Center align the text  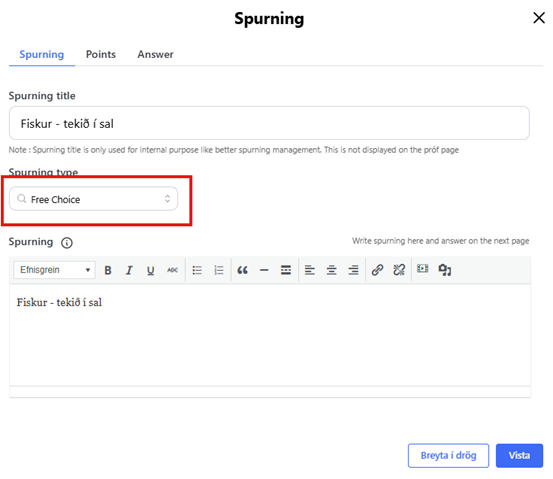pyautogui.click(x=332, y=270)
